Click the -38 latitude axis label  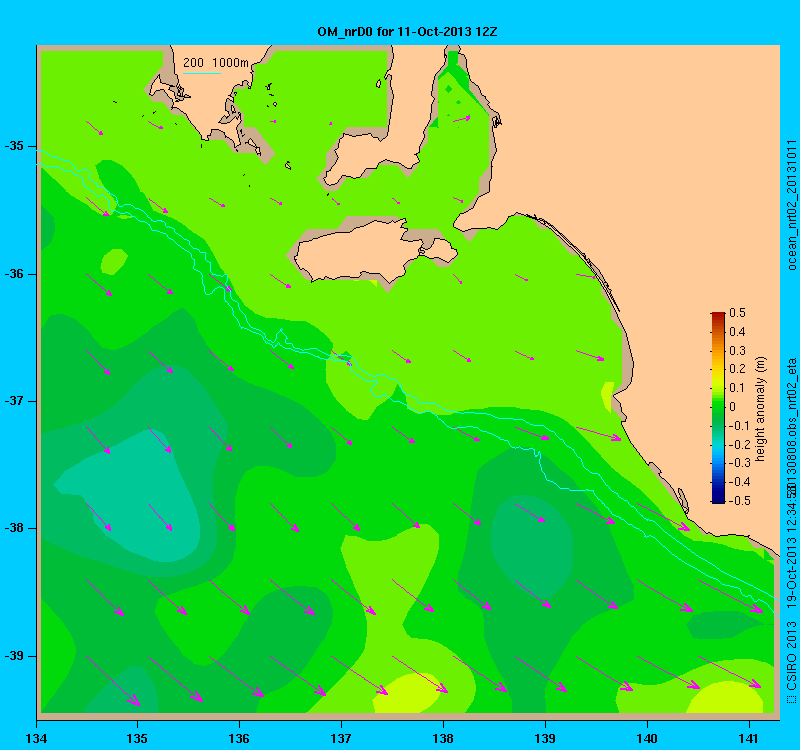point(14,528)
